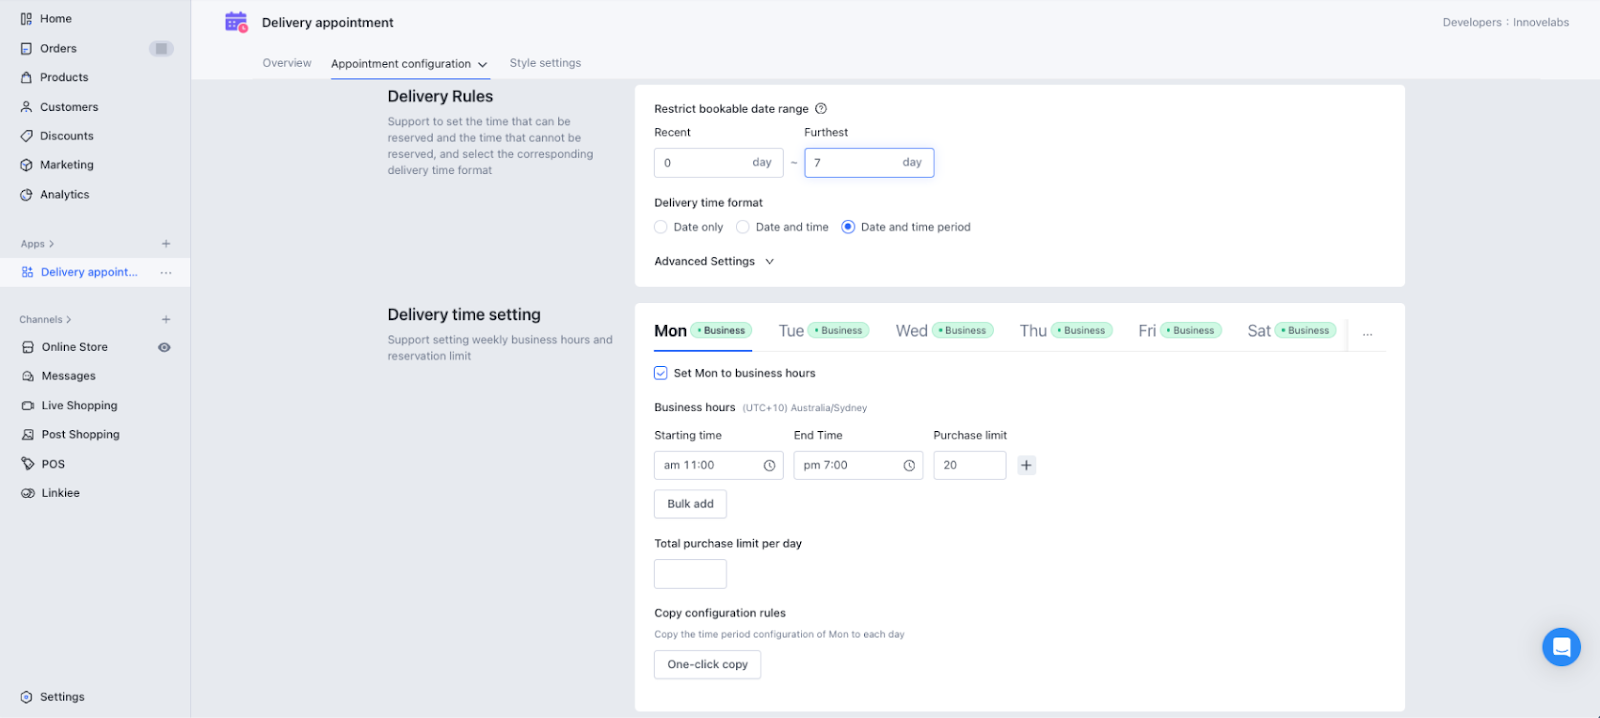
Task: Show more weekday tabs via the ellipsis
Action: (x=1367, y=332)
